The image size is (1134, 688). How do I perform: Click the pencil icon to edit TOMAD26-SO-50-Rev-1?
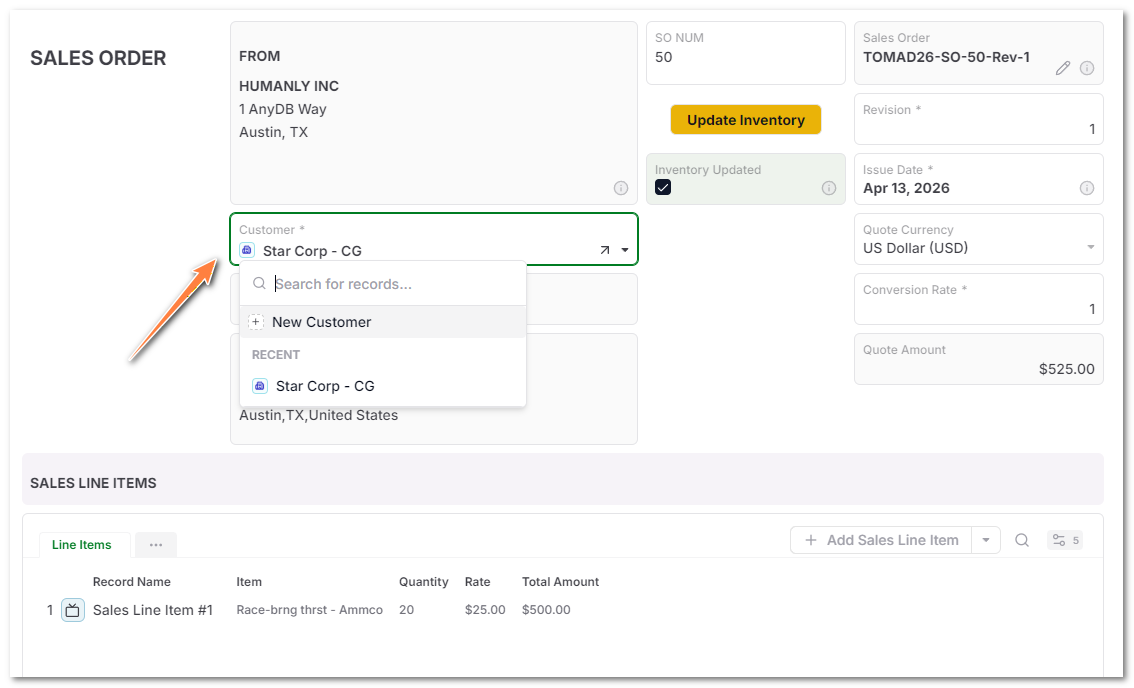pyautogui.click(x=1063, y=68)
